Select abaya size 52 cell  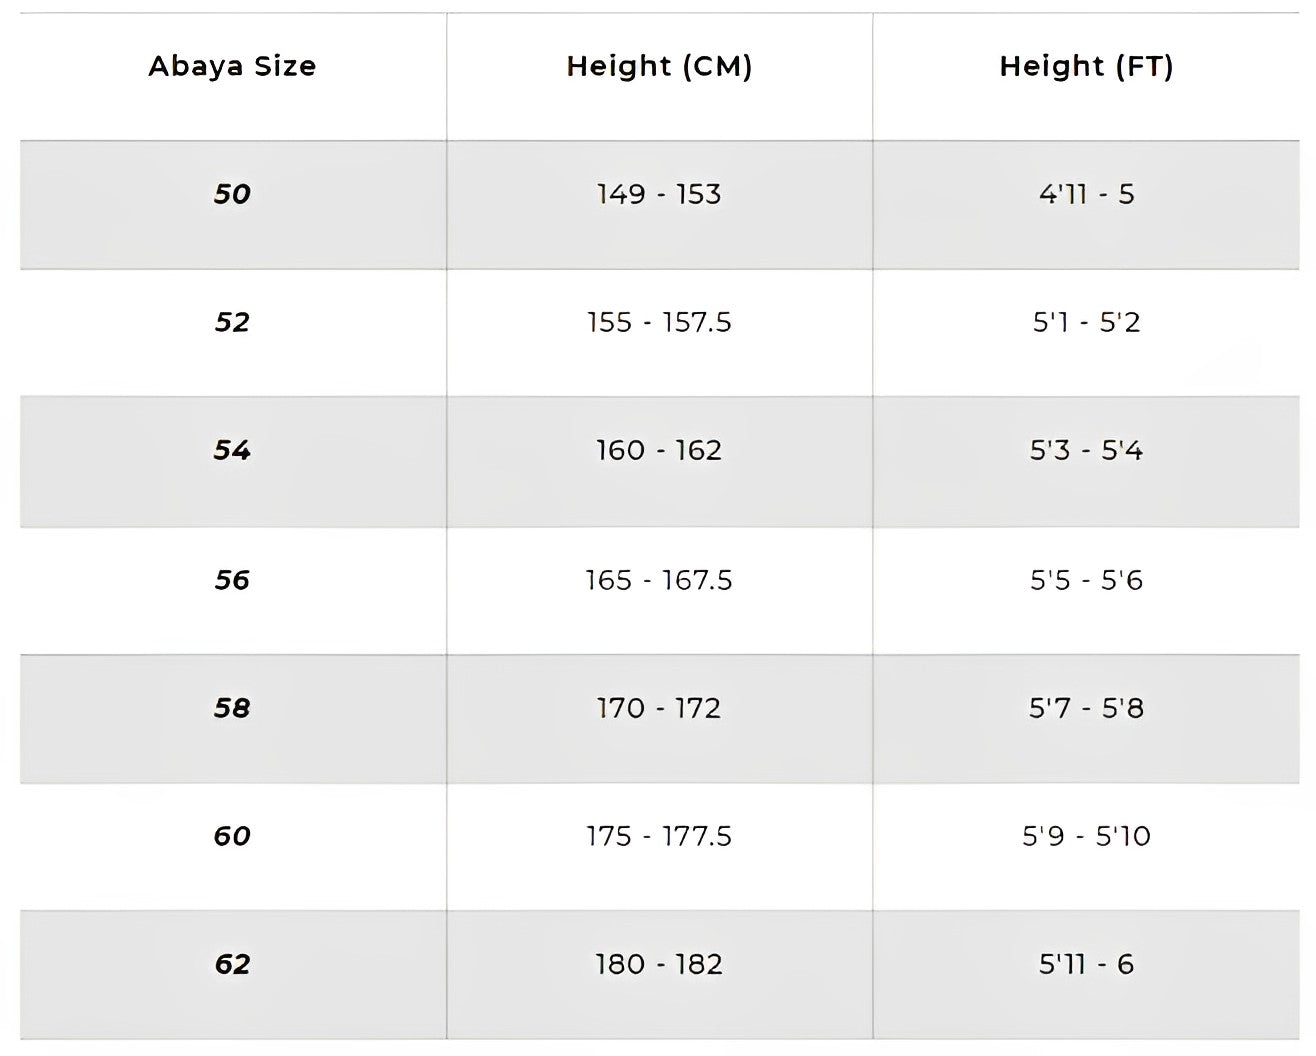pos(232,322)
